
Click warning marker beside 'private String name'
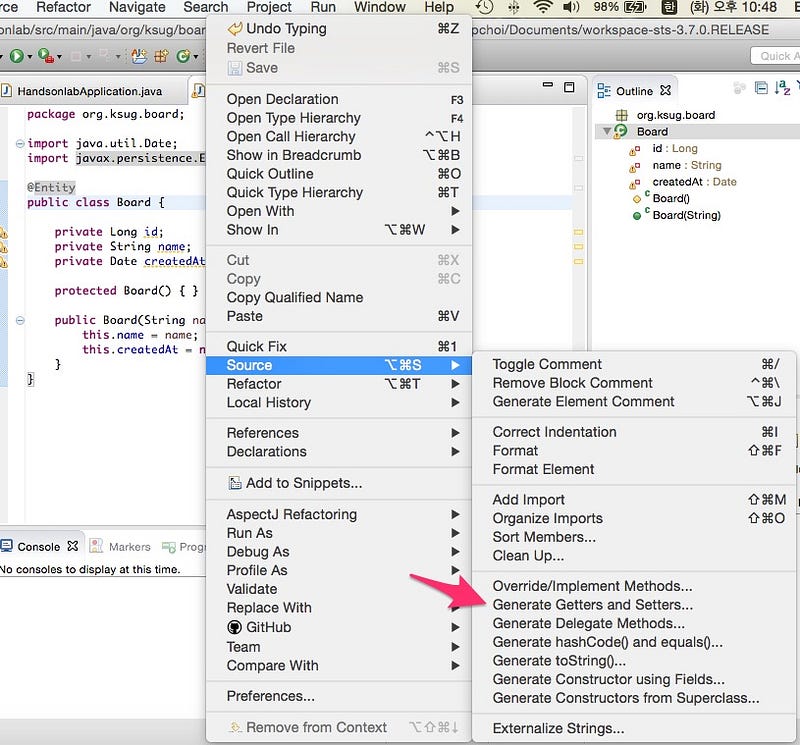coord(3,248)
